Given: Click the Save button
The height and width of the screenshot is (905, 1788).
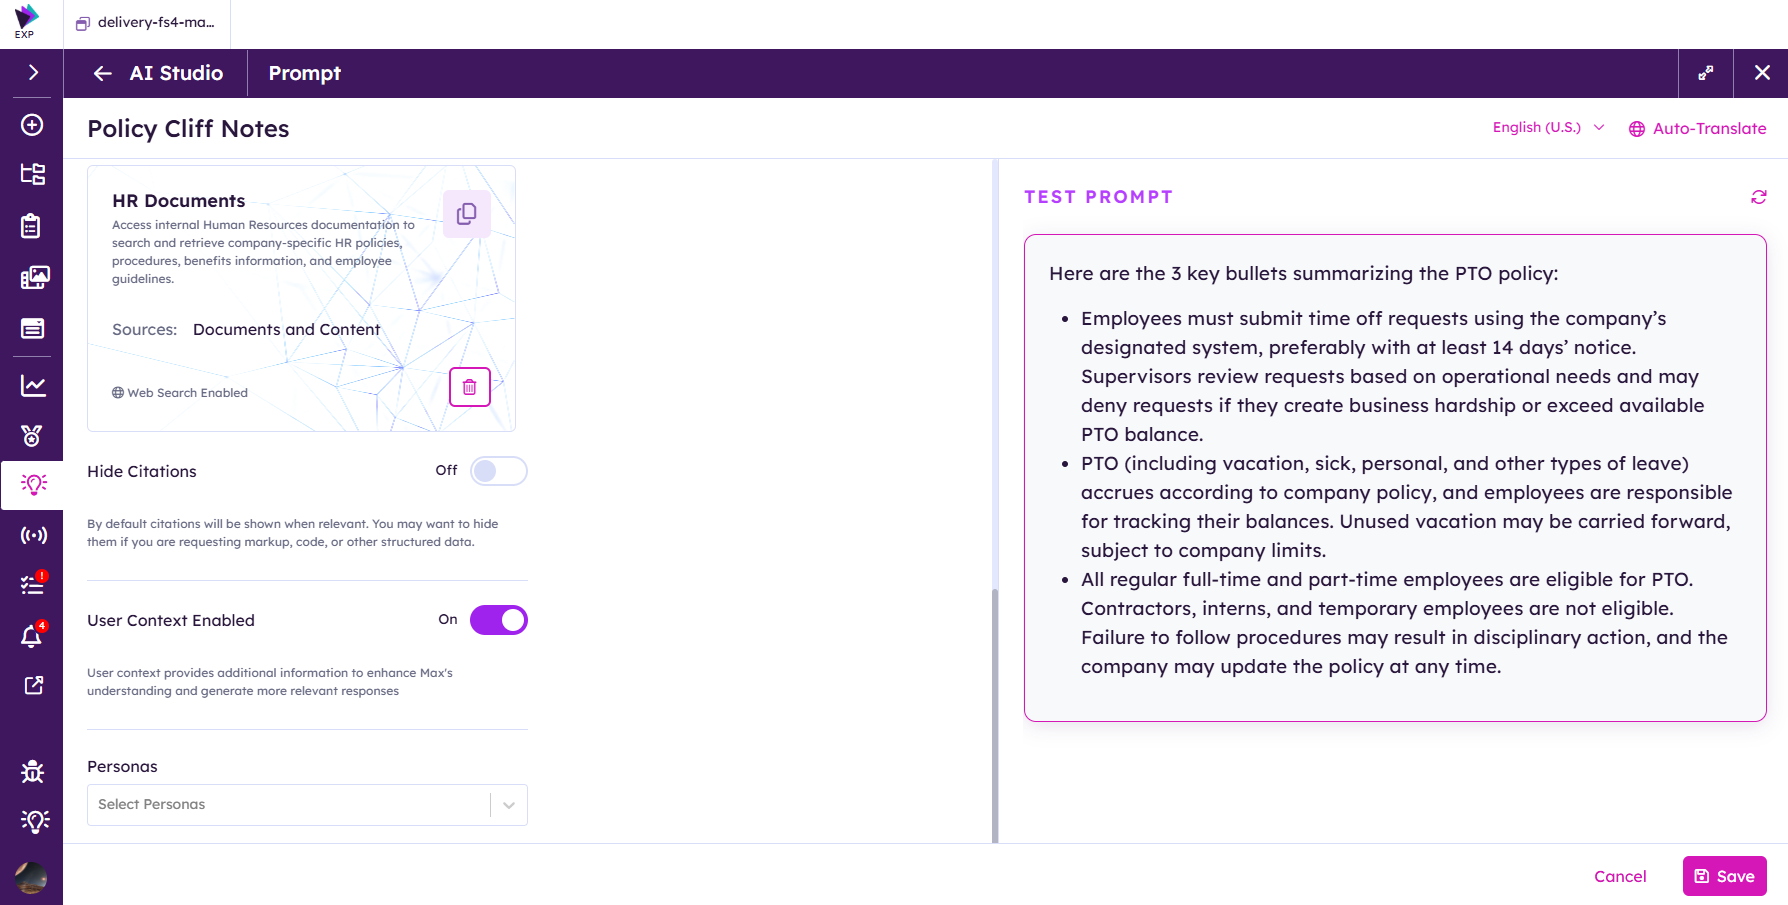Looking at the screenshot, I should click(1724, 876).
